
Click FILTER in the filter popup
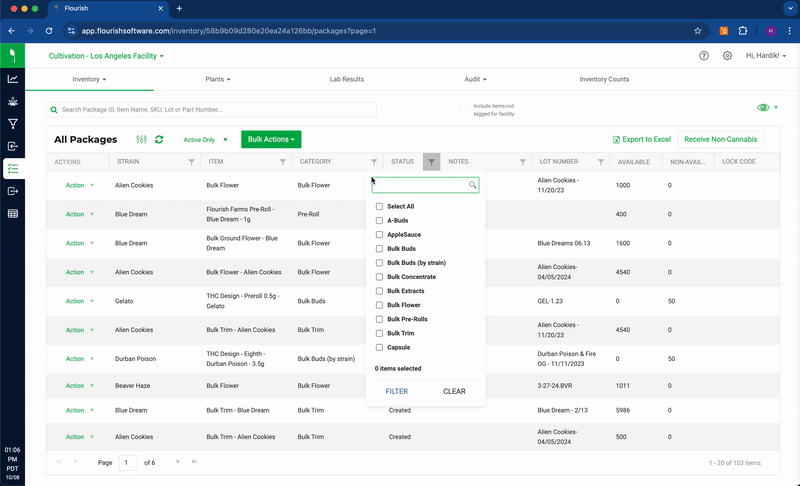pyautogui.click(x=396, y=391)
